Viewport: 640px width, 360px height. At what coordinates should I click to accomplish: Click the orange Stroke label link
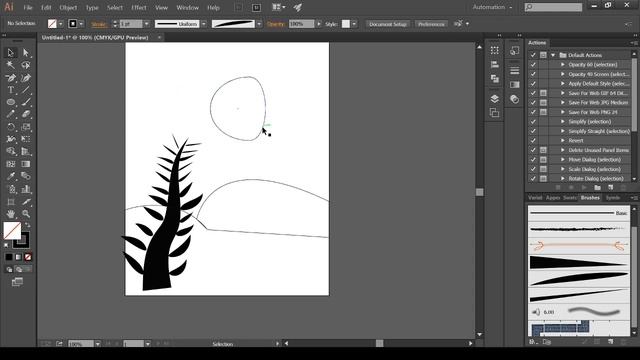coord(99,24)
